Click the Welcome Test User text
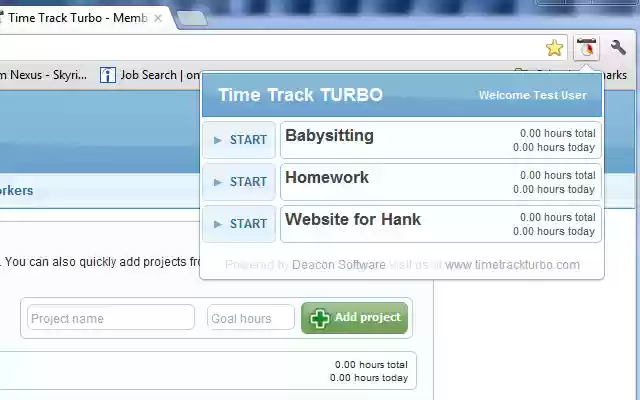The height and width of the screenshot is (400, 640). point(533,96)
